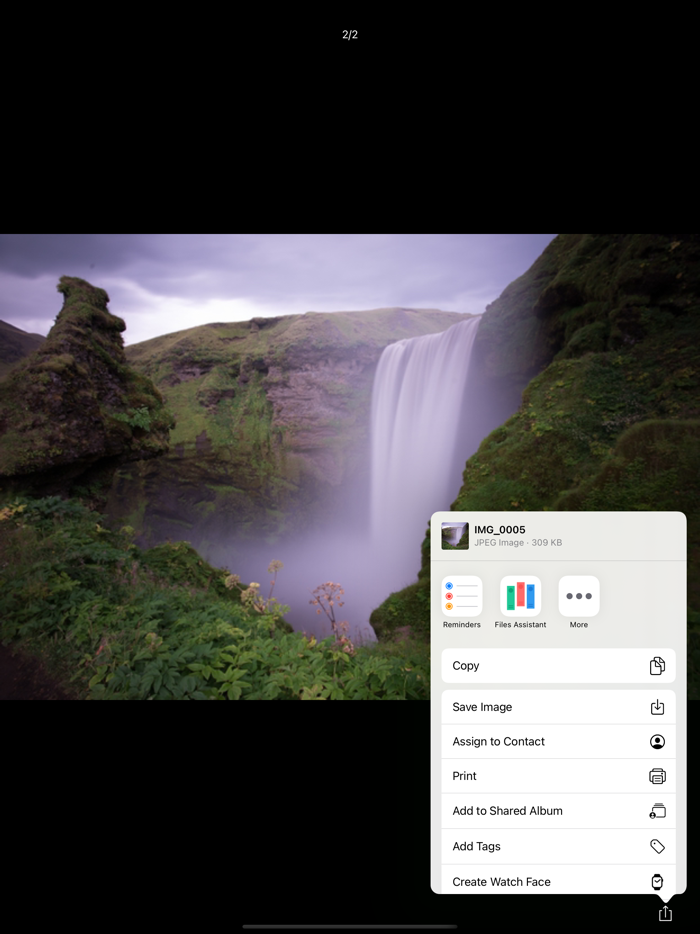The image size is (700, 934).
Task: Tap the IMG_0005 file name
Action: [500, 530]
